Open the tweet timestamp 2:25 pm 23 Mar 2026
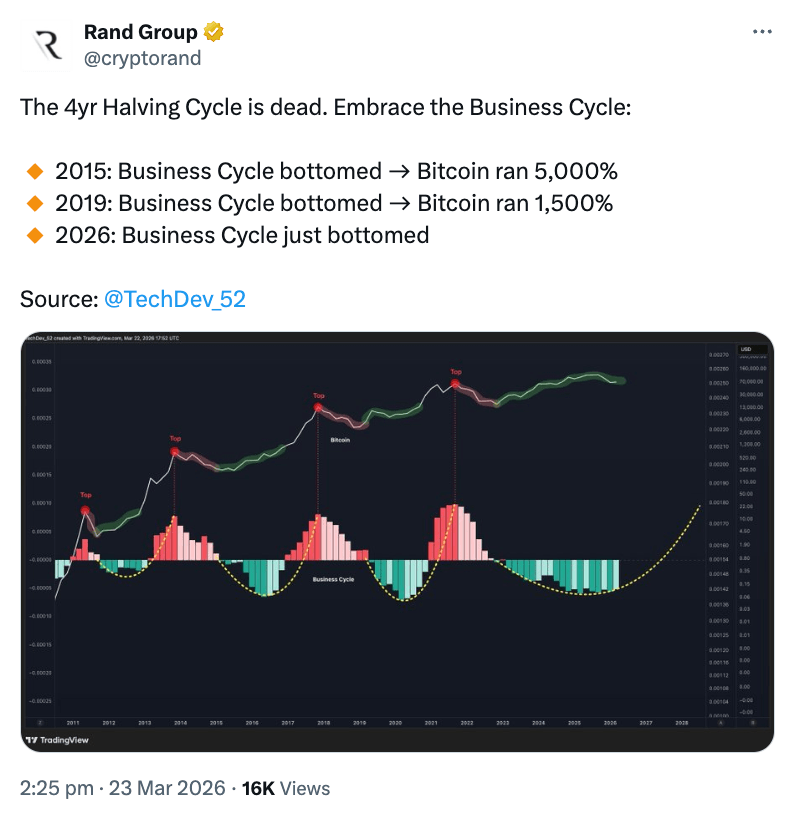The image size is (796, 822). coord(123,788)
